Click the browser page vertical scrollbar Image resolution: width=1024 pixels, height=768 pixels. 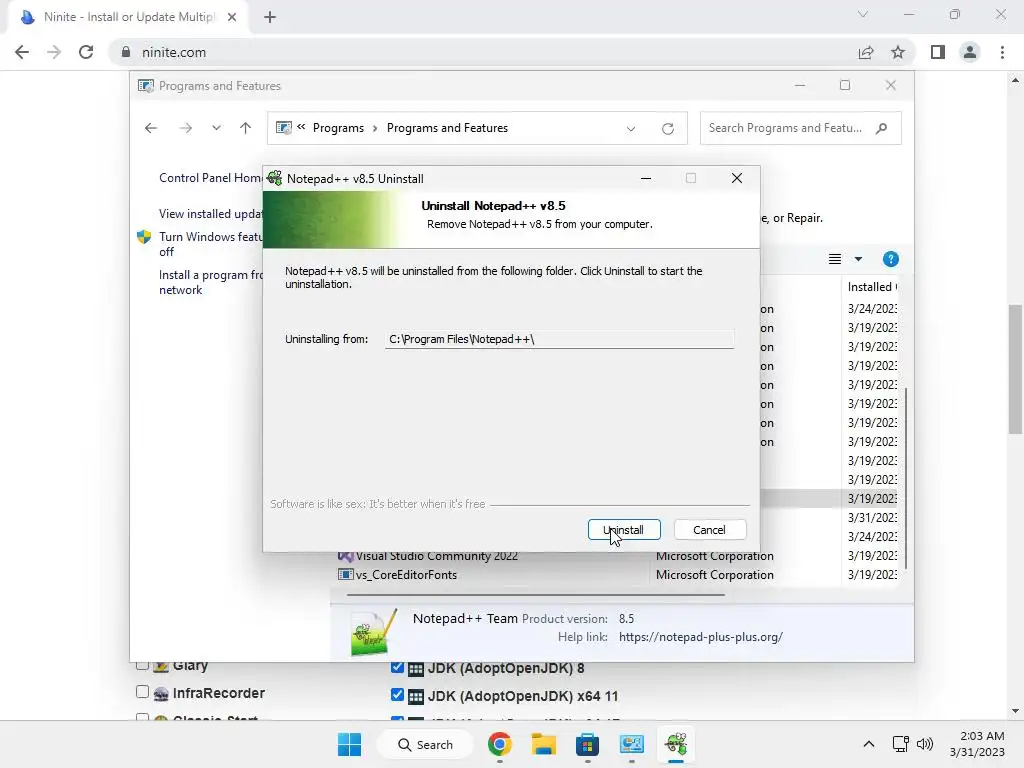click(x=1015, y=368)
